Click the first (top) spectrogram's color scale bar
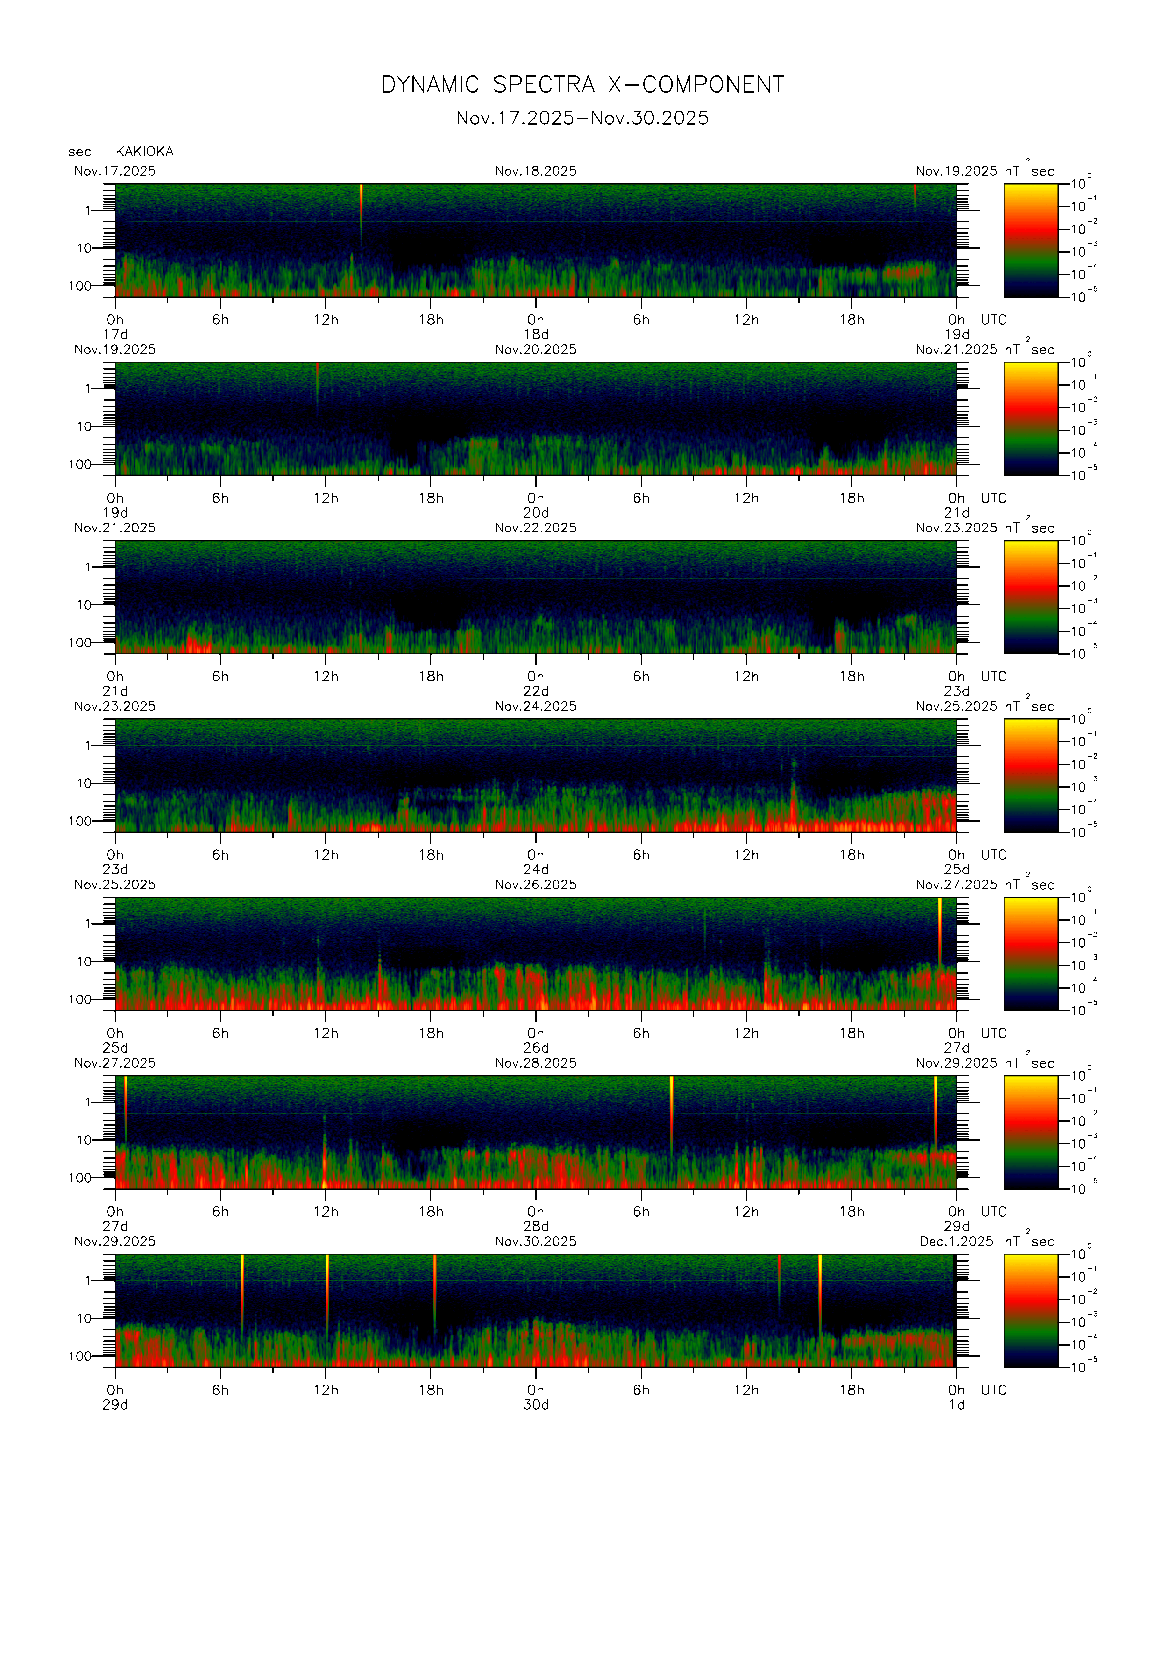Viewport: 1165px width, 1679px height. 1030,239
